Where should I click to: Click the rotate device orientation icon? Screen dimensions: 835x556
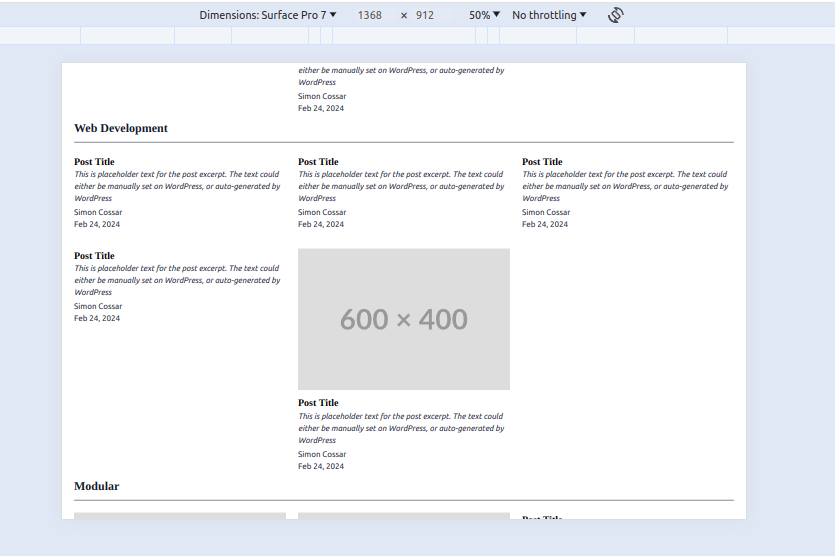pyautogui.click(x=616, y=15)
